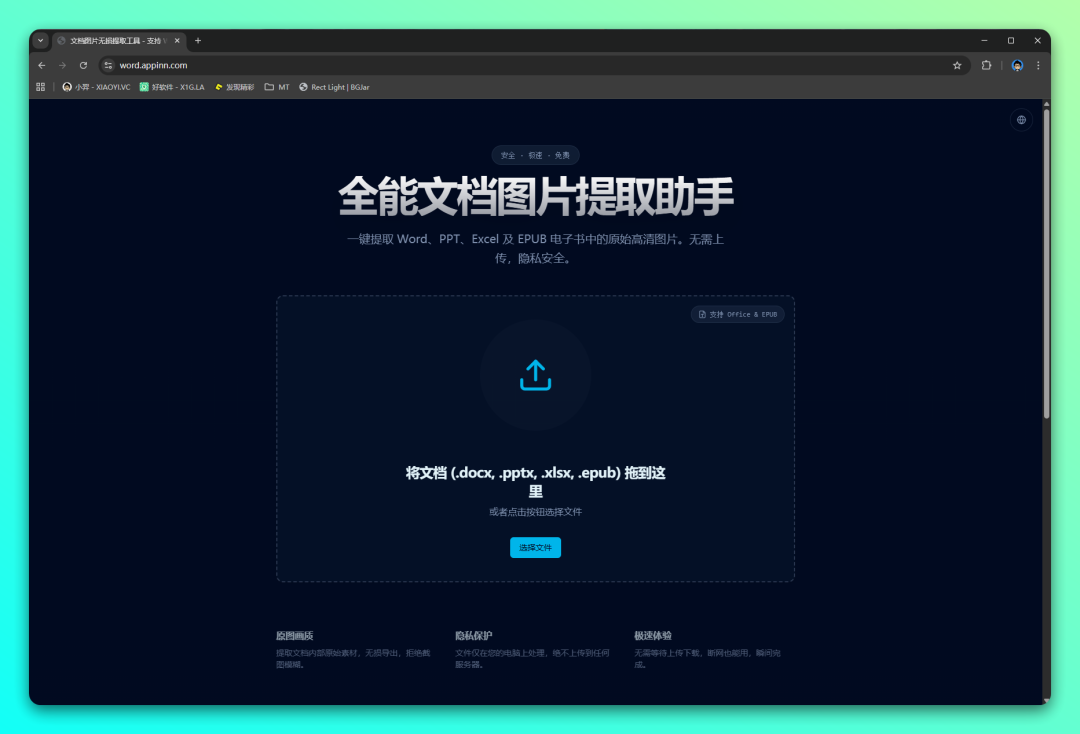
Task: Open the 好软件 - X1G.LA bookmark
Action: pos(172,87)
